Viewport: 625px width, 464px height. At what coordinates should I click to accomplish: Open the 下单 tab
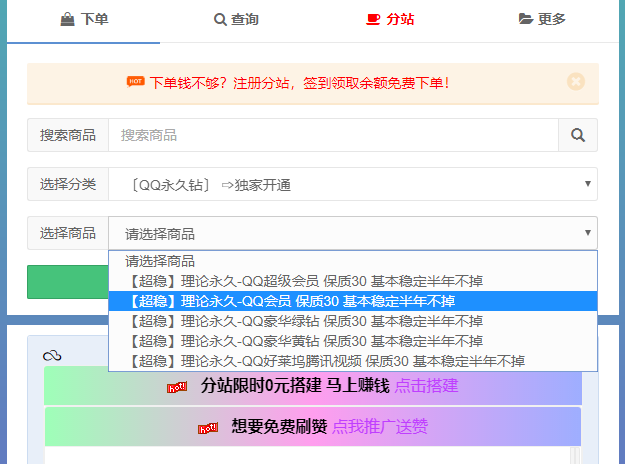point(84,19)
